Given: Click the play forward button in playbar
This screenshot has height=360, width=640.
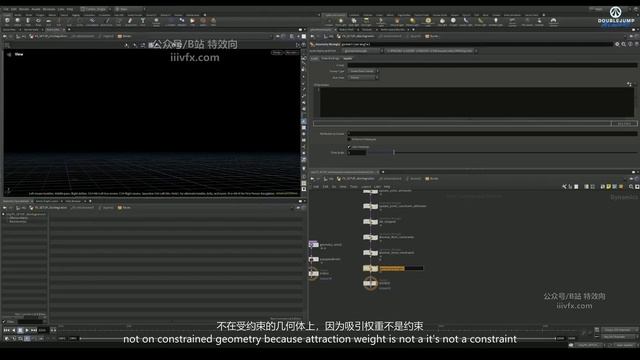Looking at the screenshot, I should (27, 330).
